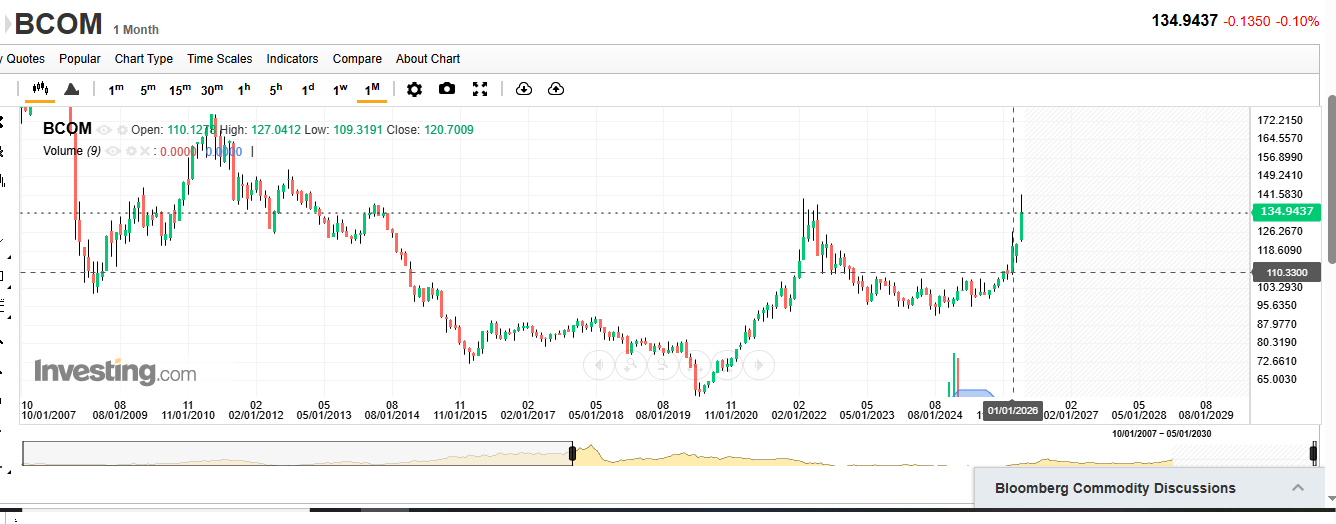Click the left handle of range navigator
This screenshot has width=1336, height=524.
click(x=572, y=453)
